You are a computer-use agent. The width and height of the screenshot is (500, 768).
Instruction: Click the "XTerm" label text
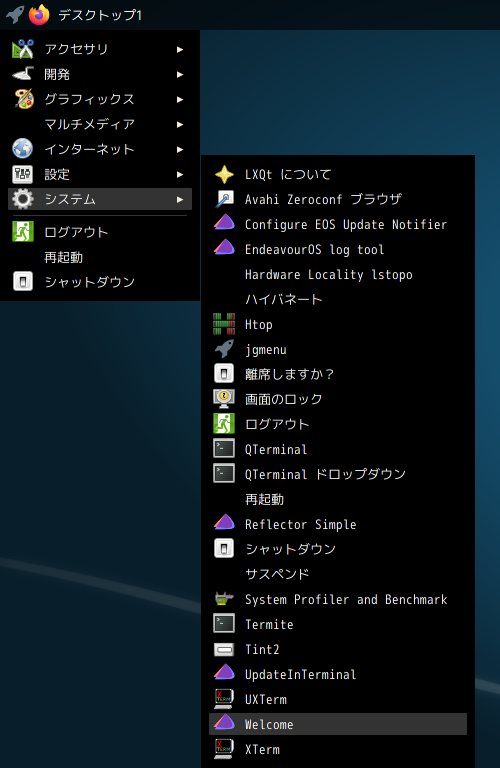(262, 749)
